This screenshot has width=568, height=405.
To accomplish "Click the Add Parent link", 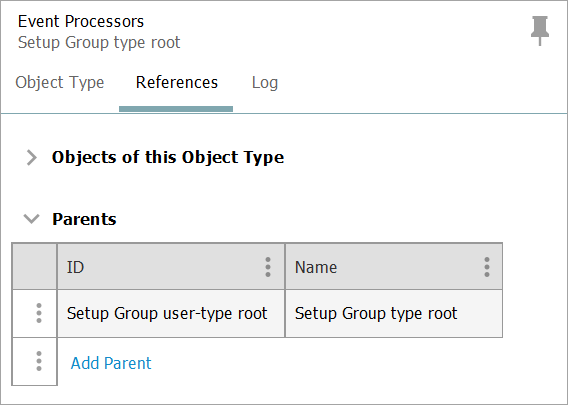I will pos(111,363).
